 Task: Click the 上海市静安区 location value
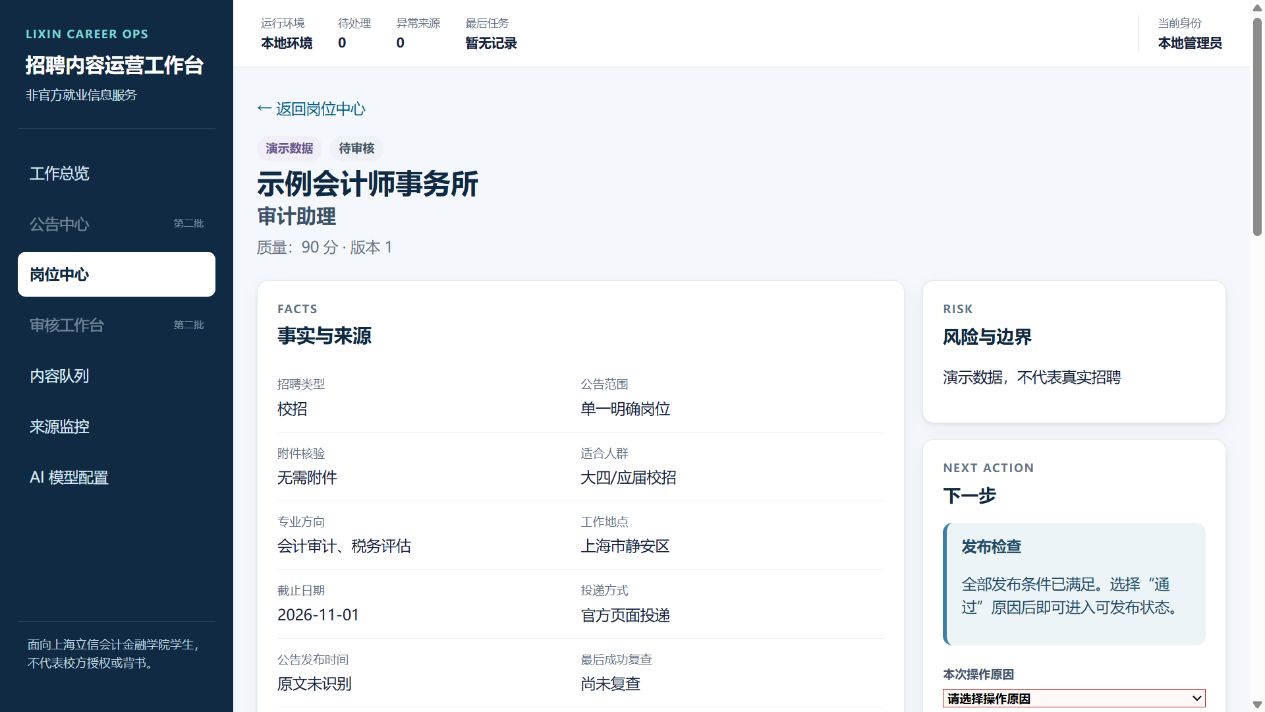coord(626,546)
